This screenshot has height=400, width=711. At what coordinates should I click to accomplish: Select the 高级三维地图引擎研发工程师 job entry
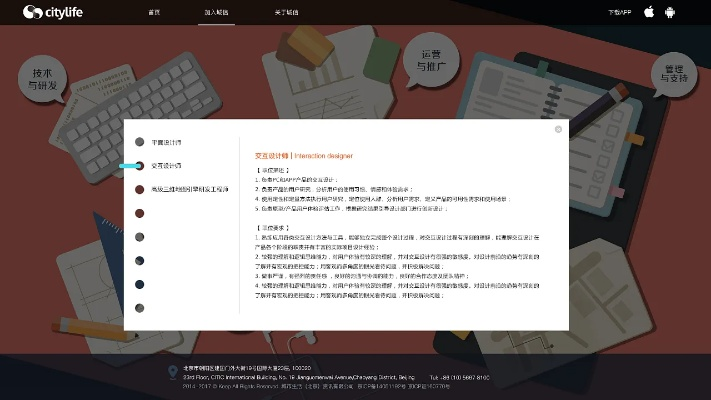190,189
